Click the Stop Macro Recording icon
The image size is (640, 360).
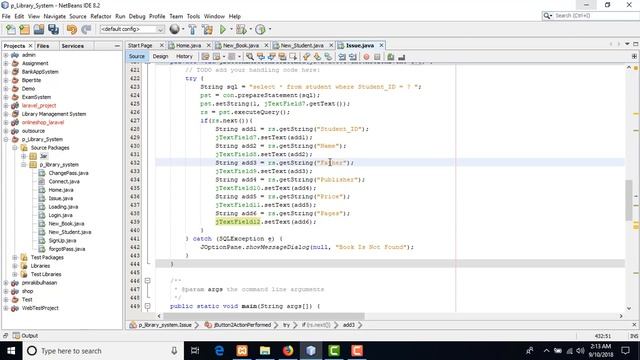point(377,57)
